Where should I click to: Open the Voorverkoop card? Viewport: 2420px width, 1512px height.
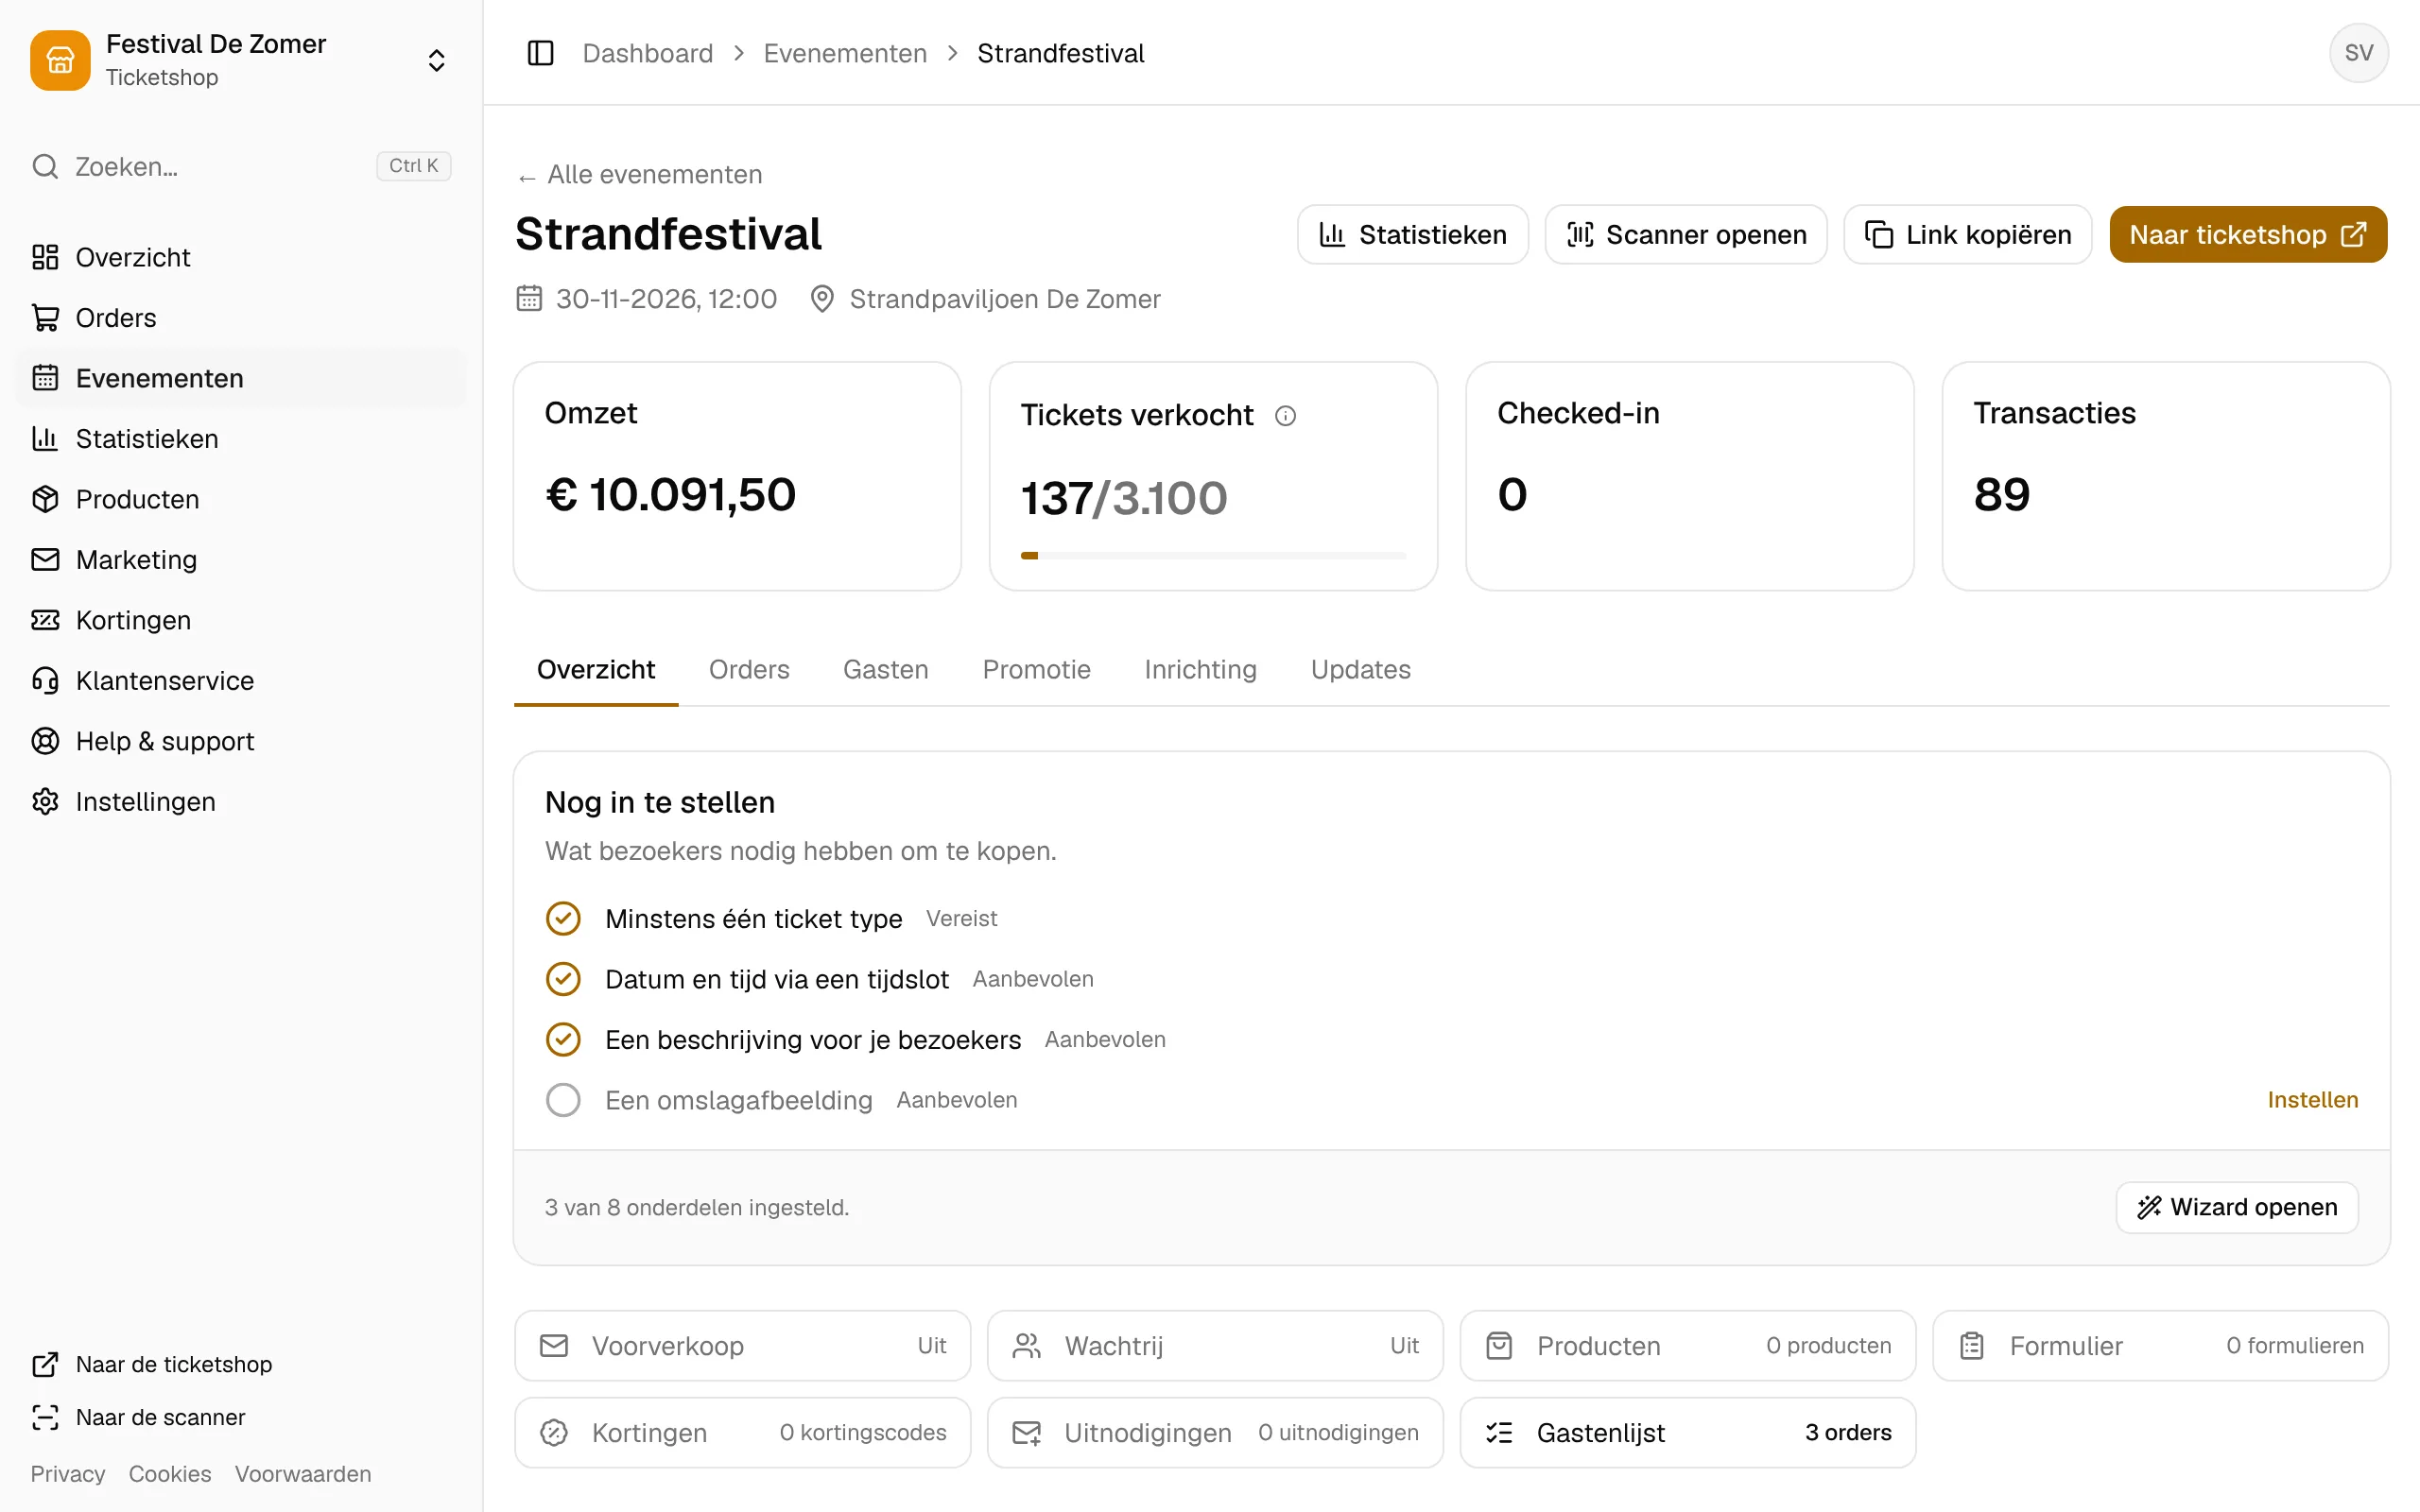coord(742,1346)
